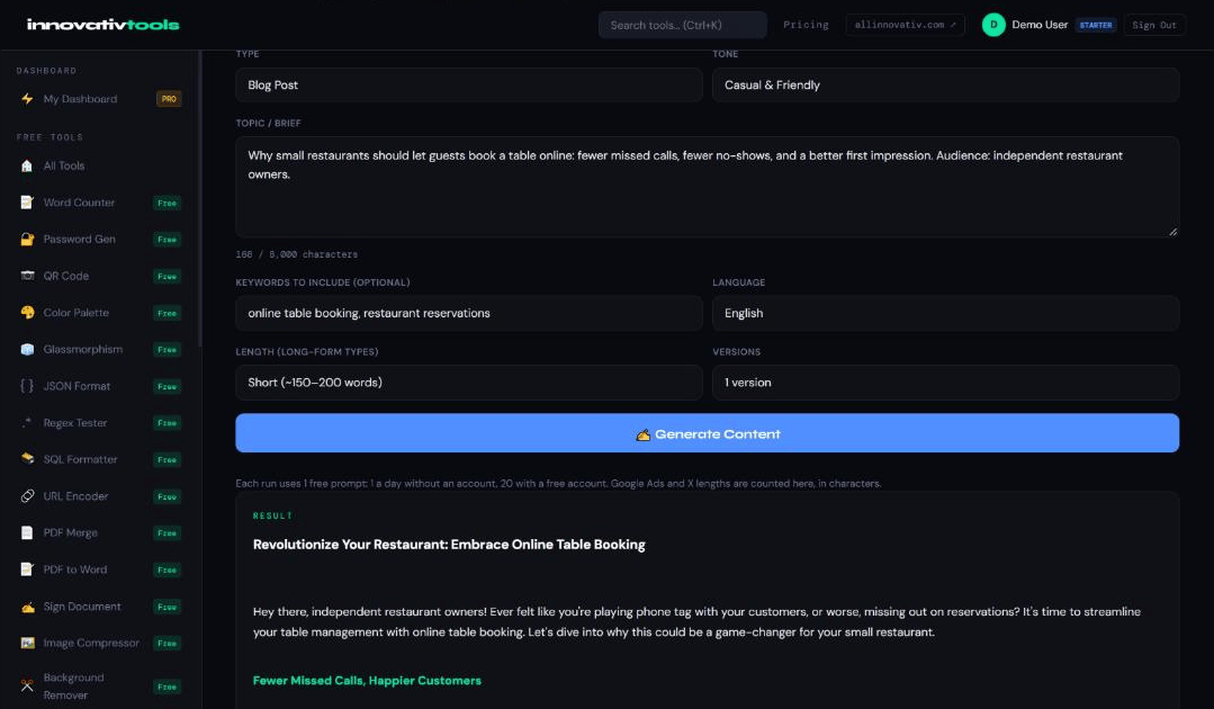Click the URL Encoder link icon
Image resolution: width=1214 pixels, height=709 pixels.
(x=27, y=496)
